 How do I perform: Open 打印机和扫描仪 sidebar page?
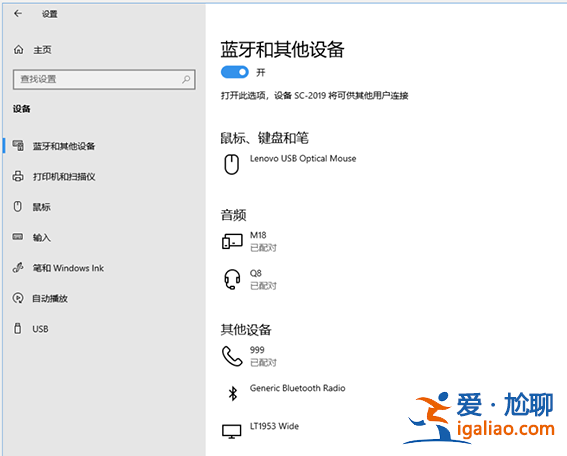[x=64, y=176]
